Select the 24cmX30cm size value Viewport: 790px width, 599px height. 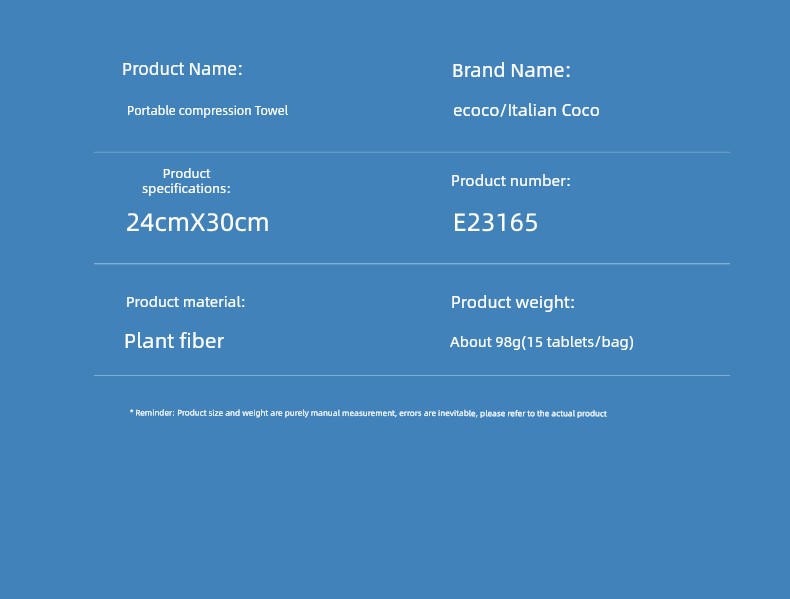[197, 223]
